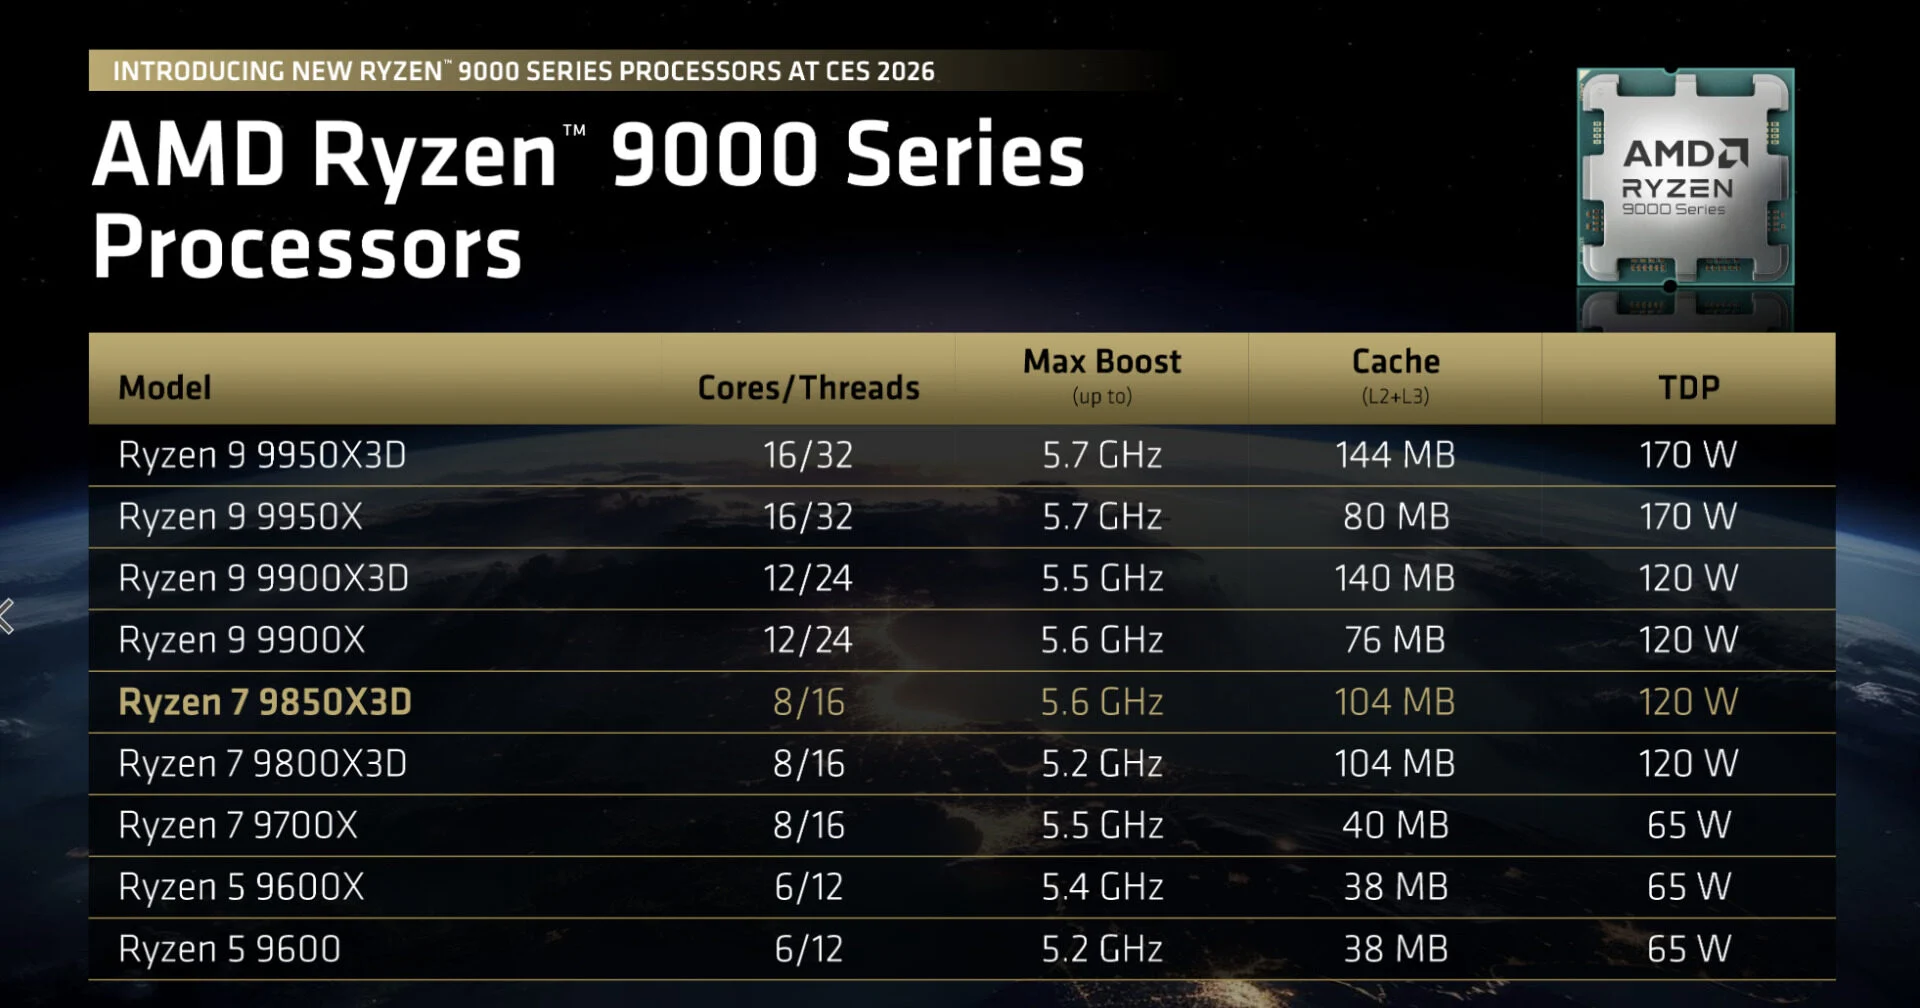Click the 76 MB cache value
Image resolution: width=1920 pixels, height=1008 pixels.
(1395, 640)
